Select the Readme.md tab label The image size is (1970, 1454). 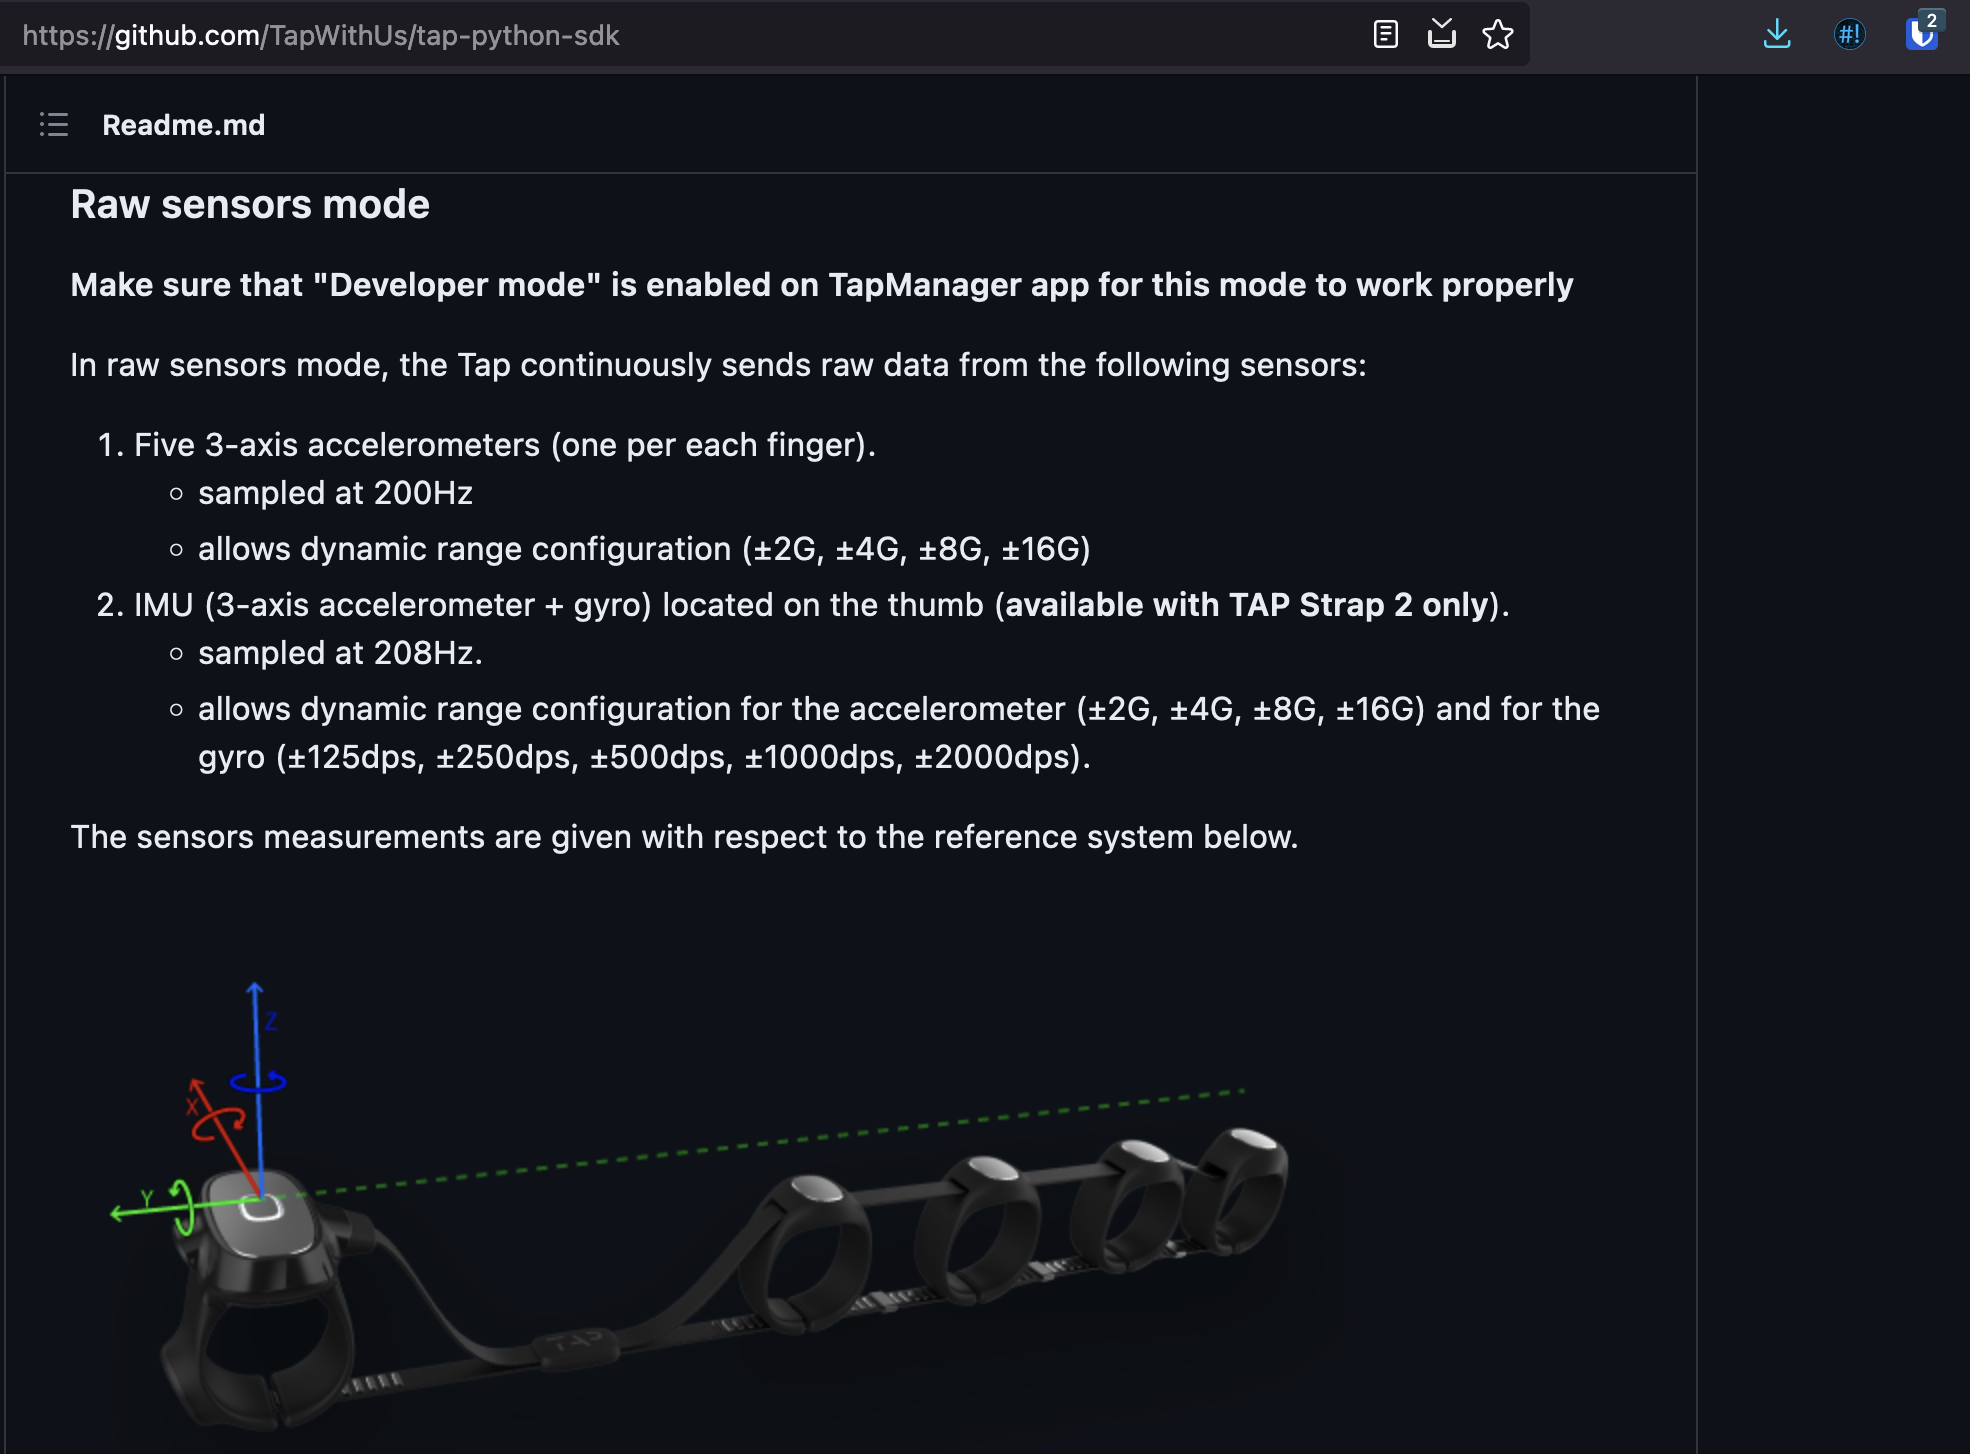click(184, 124)
